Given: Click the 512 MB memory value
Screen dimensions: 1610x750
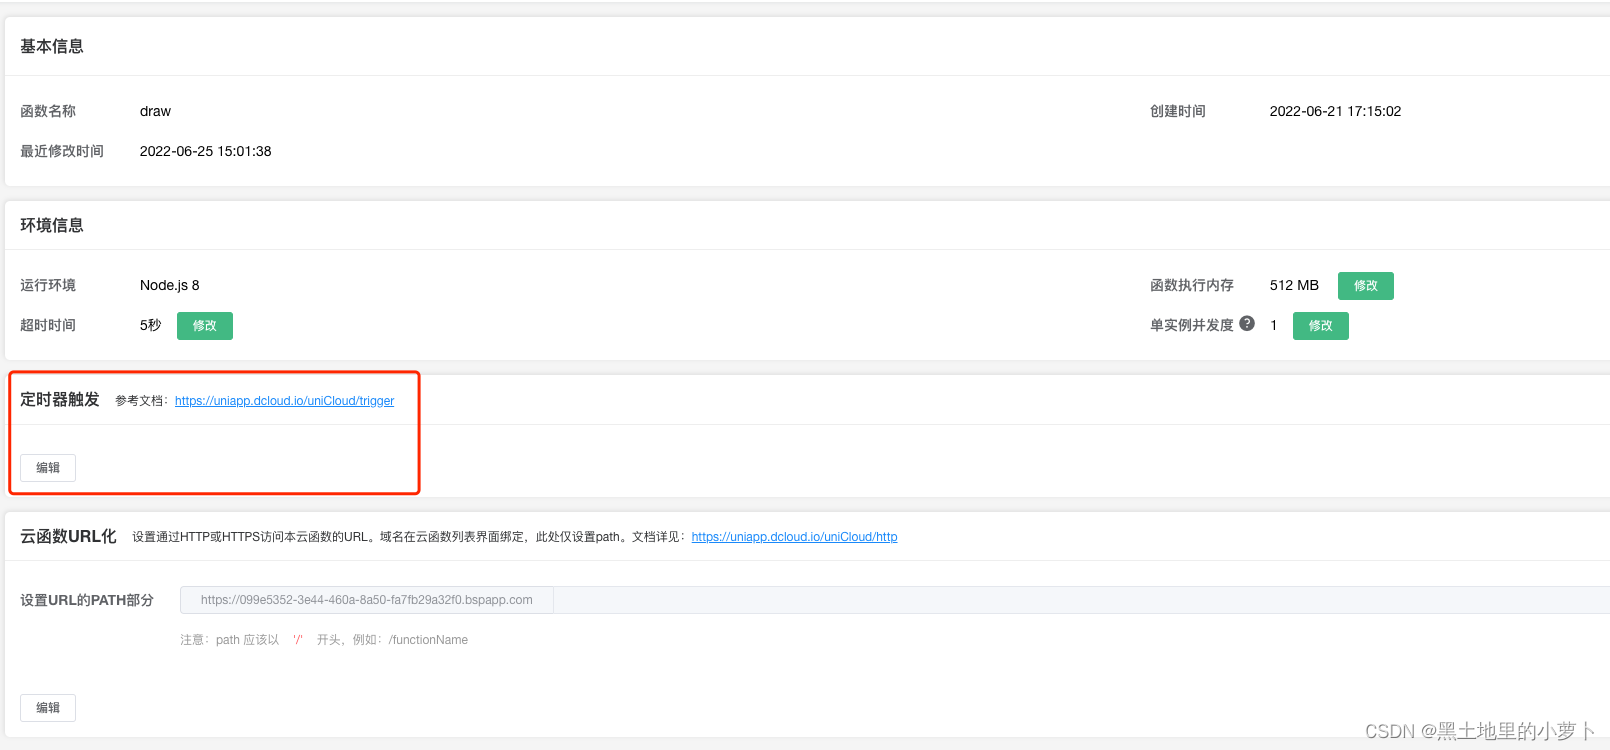Looking at the screenshot, I should pyautogui.click(x=1294, y=285).
